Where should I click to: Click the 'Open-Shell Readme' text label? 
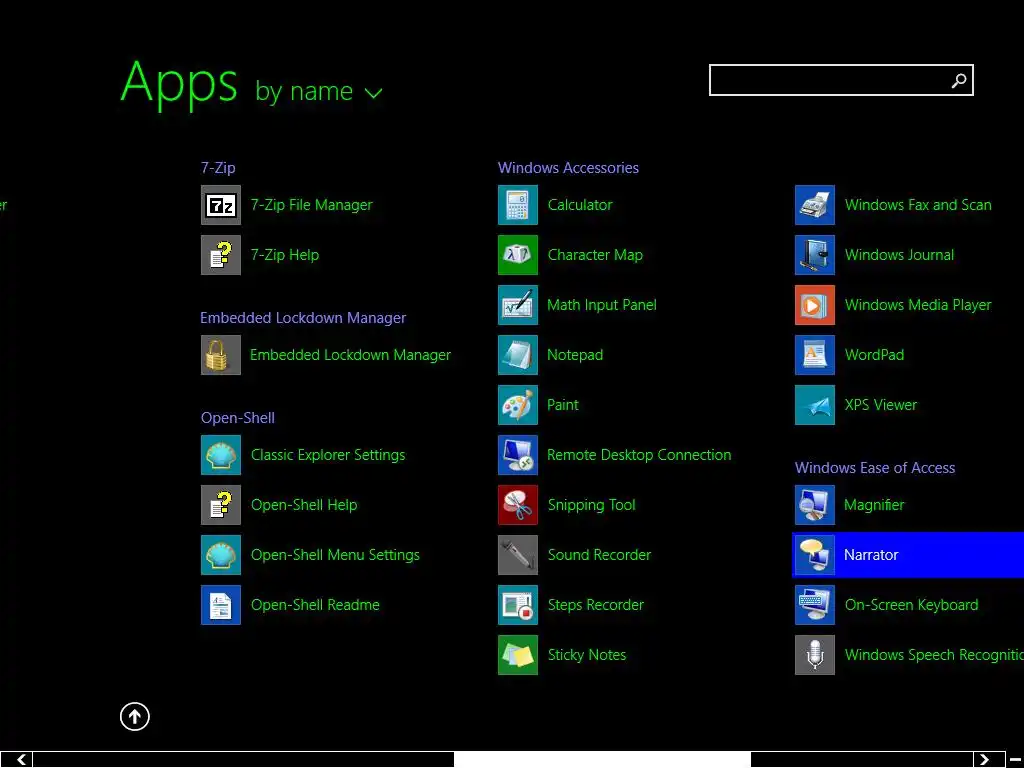pos(315,605)
